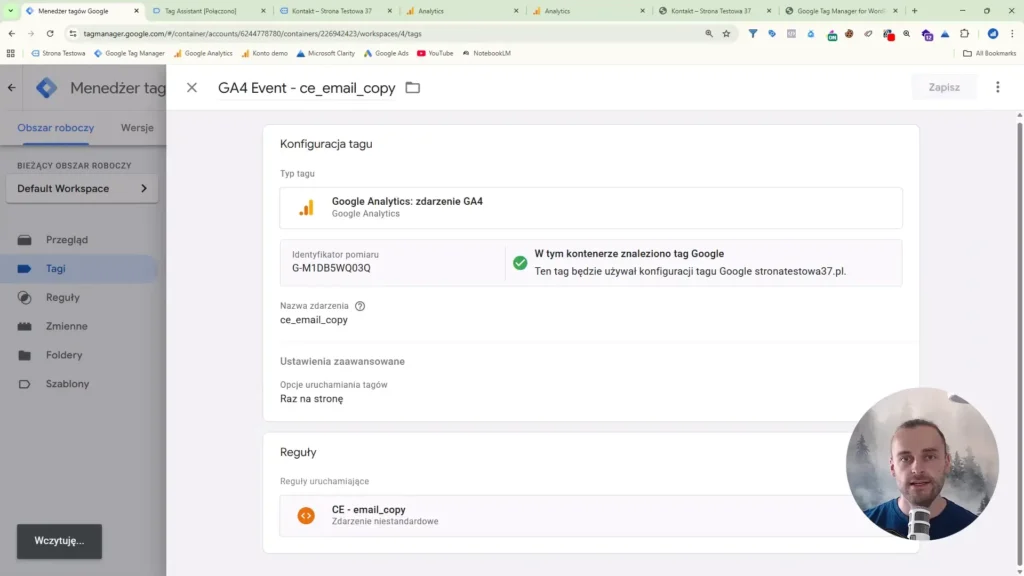Image resolution: width=1024 pixels, height=576 pixels.
Task: Click the folder icon next to tag name
Action: (413, 88)
